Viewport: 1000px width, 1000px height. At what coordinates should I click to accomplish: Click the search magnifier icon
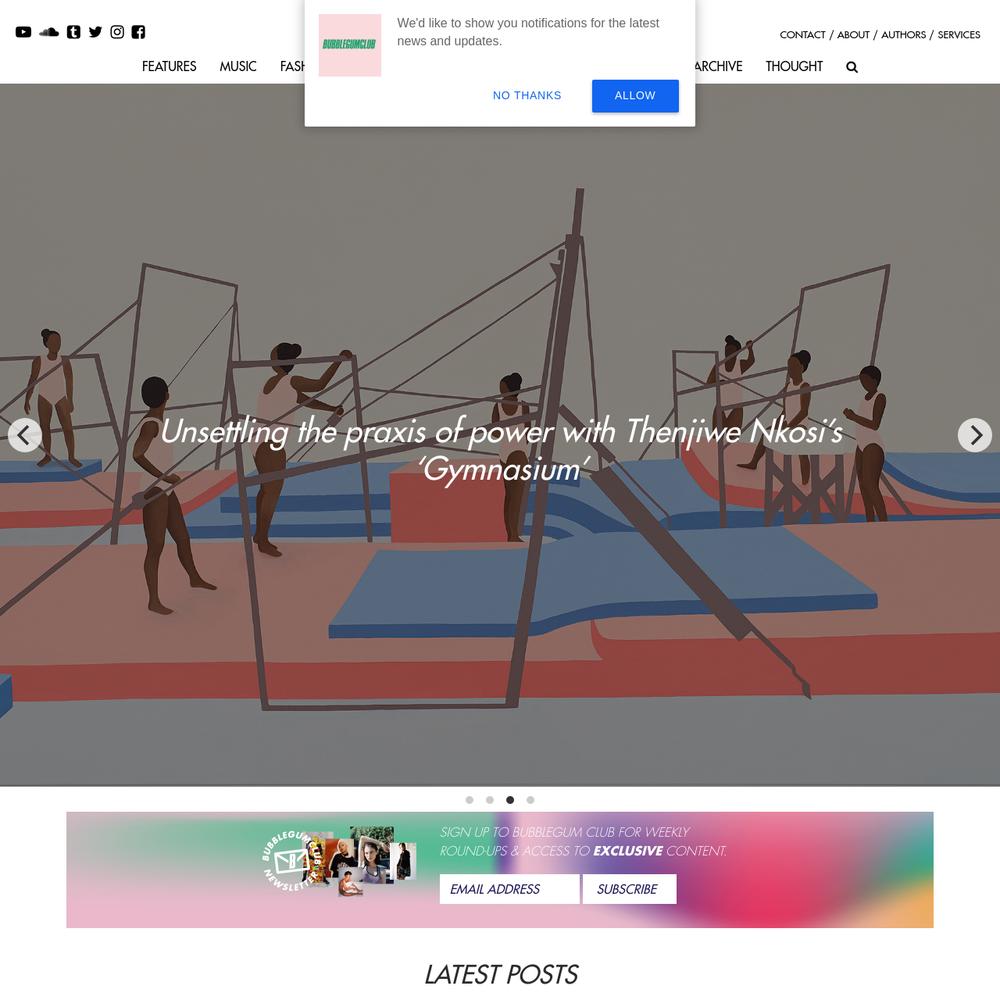851,67
